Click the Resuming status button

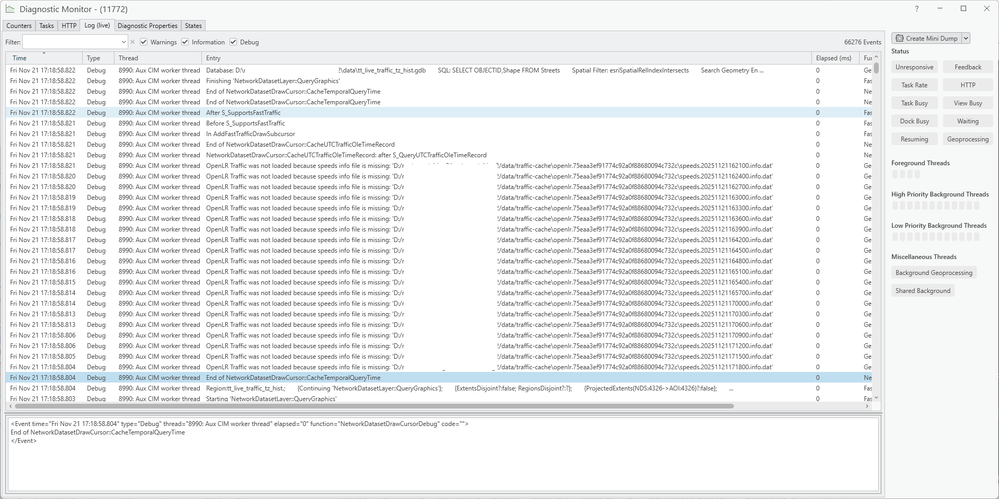[914, 139]
